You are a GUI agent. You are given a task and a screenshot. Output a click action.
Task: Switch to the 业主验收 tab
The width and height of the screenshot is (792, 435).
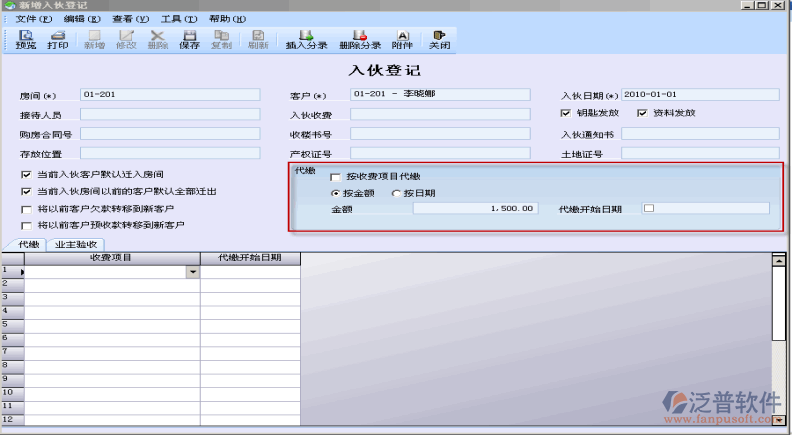tap(77, 244)
